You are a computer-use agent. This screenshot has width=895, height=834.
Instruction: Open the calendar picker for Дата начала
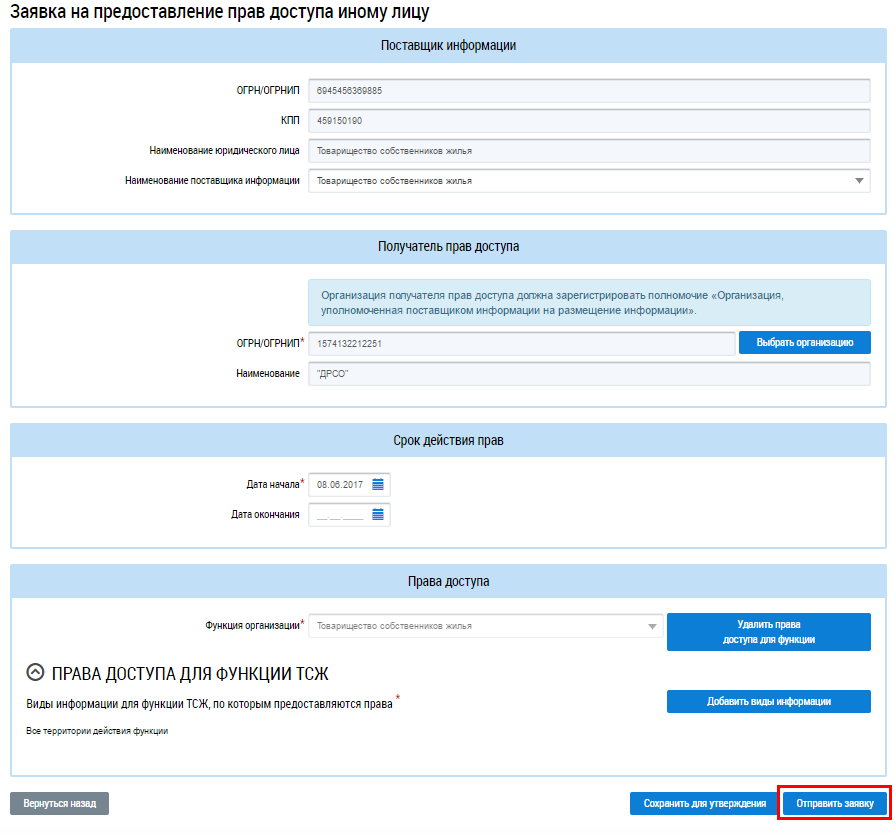click(378, 484)
